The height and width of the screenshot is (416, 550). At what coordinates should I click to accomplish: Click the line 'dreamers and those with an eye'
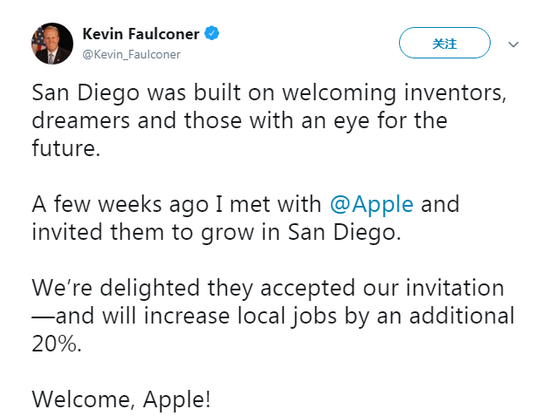click(240, 121)
